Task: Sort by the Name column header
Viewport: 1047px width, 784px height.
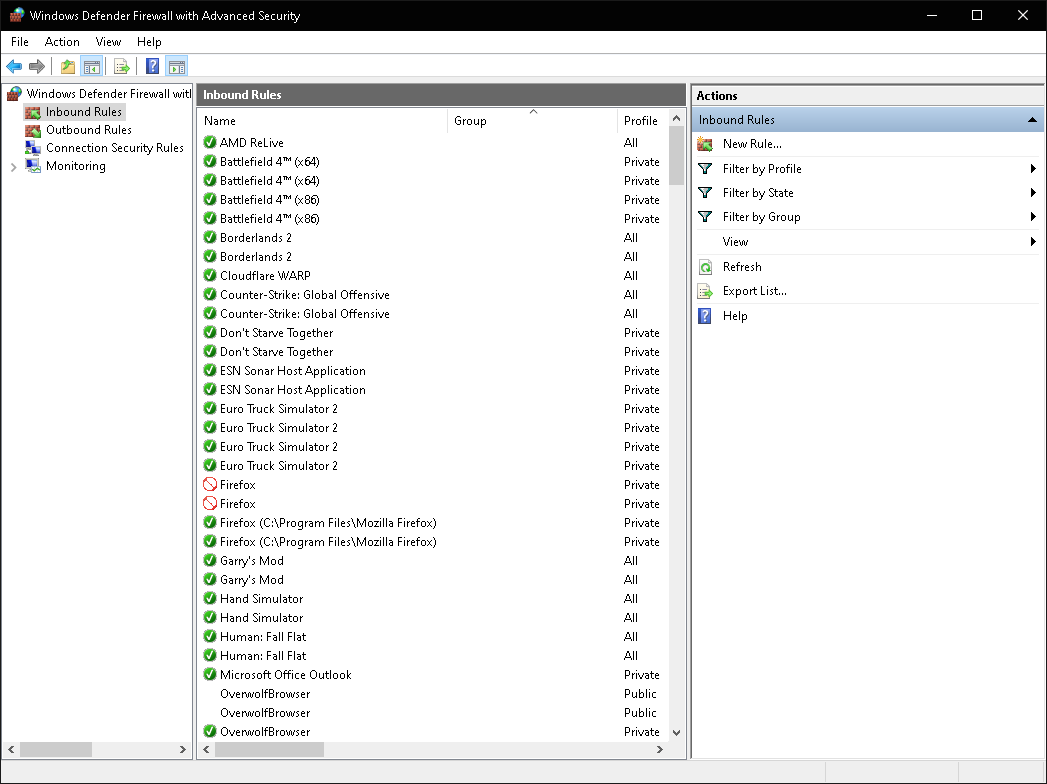Action: (x=323, y=120)
